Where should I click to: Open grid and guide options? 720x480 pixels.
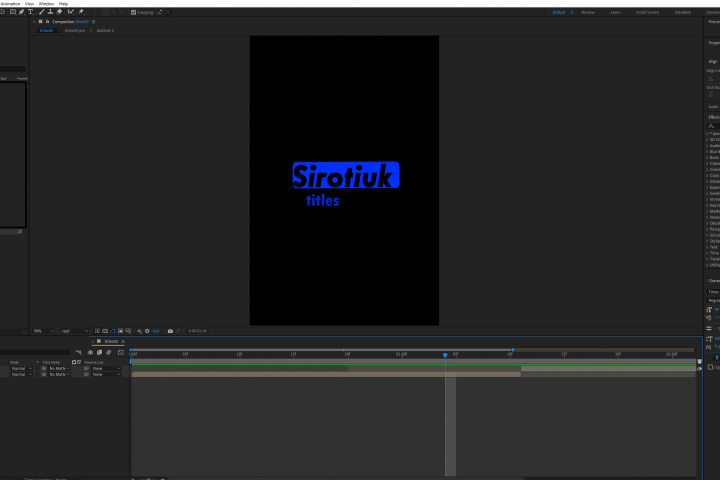pyautogui.click(x=128, y=331)
